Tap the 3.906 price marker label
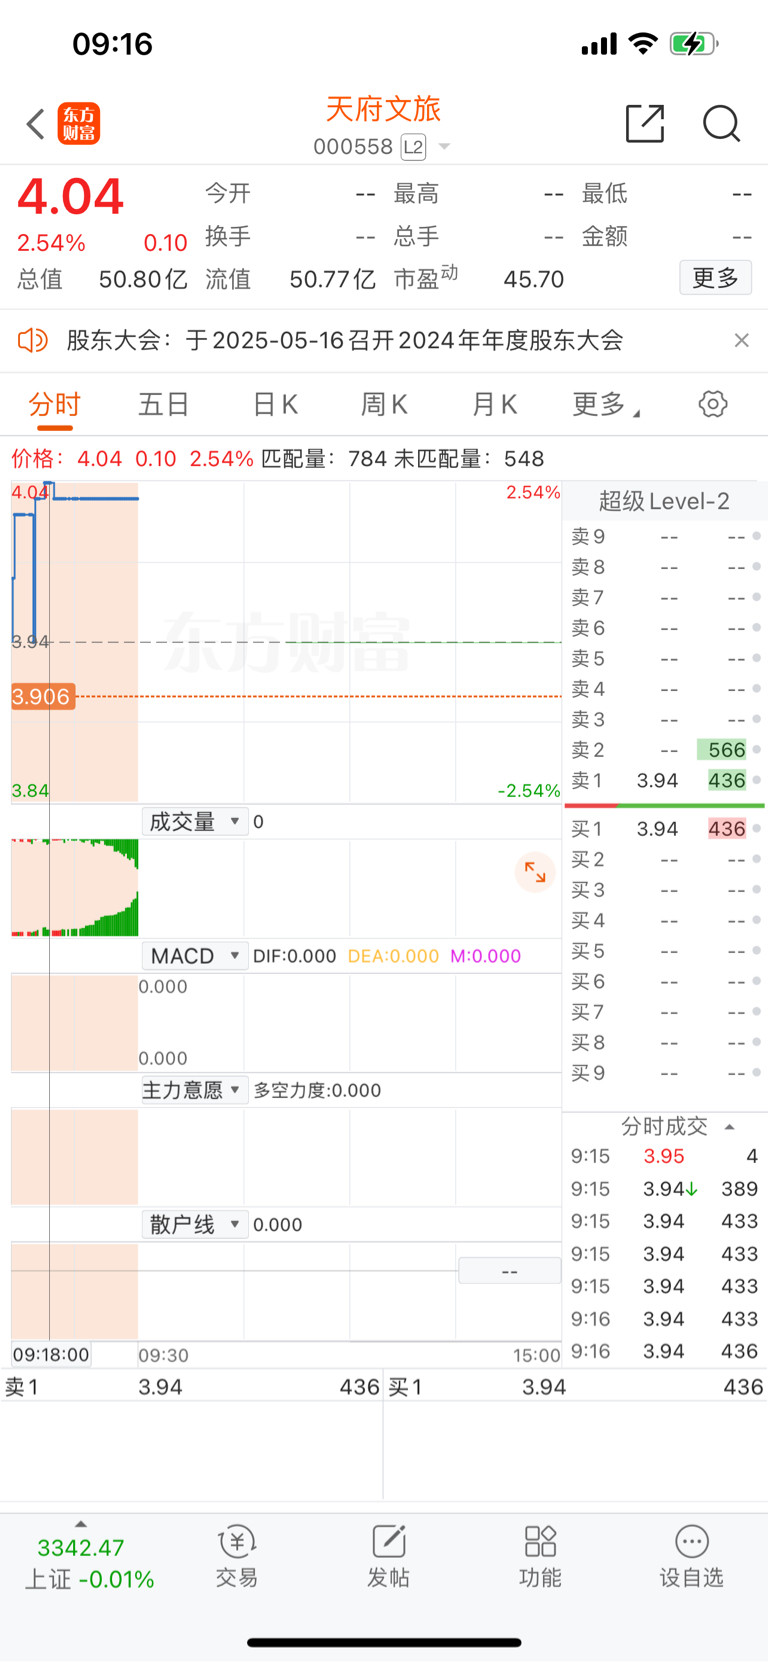The width and height of the screenshot is (768, 1662). coord(42,696)
